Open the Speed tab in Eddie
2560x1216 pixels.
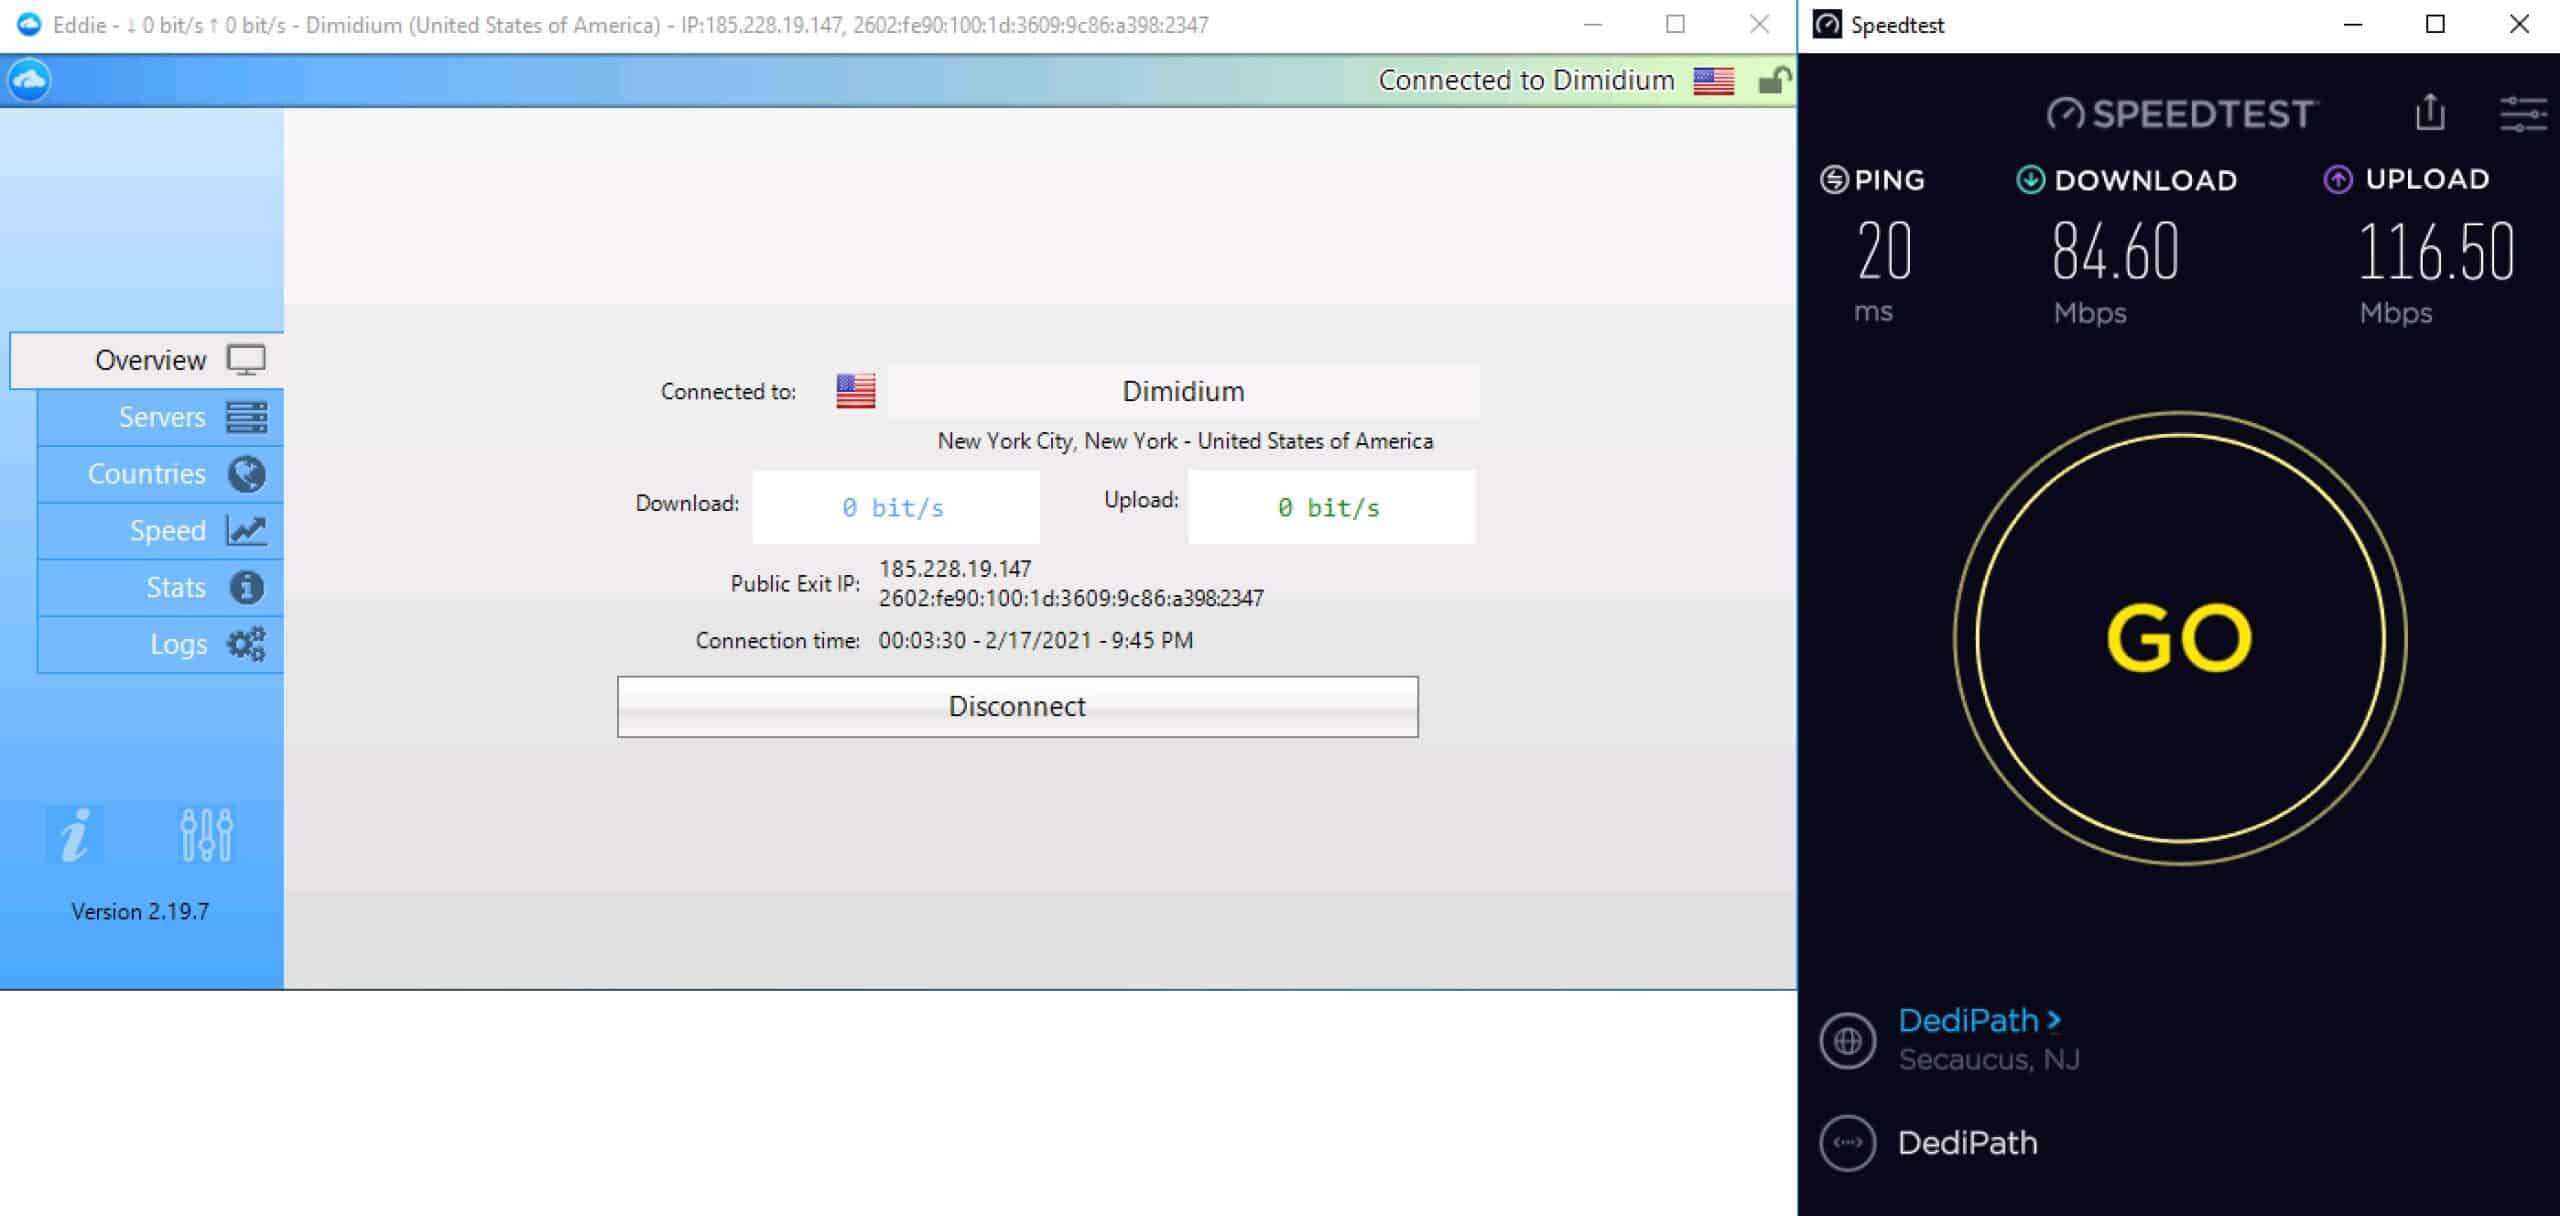pyautogui.click(x=161, y=531)
